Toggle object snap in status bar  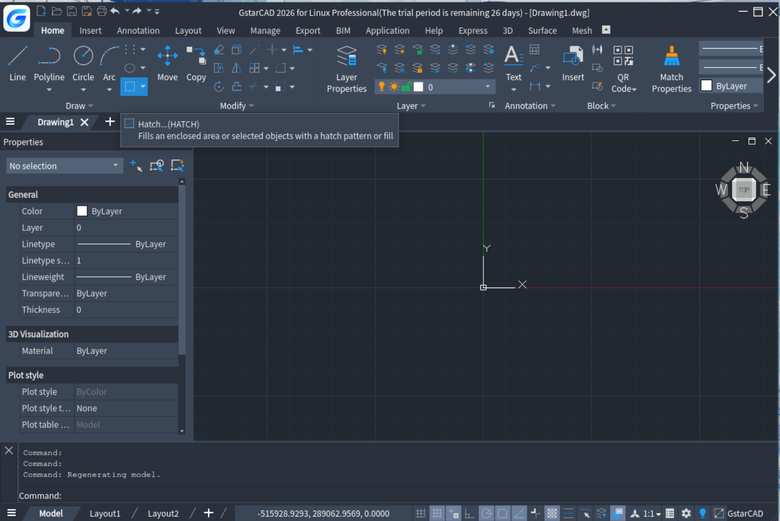click(x=502, y=513)
